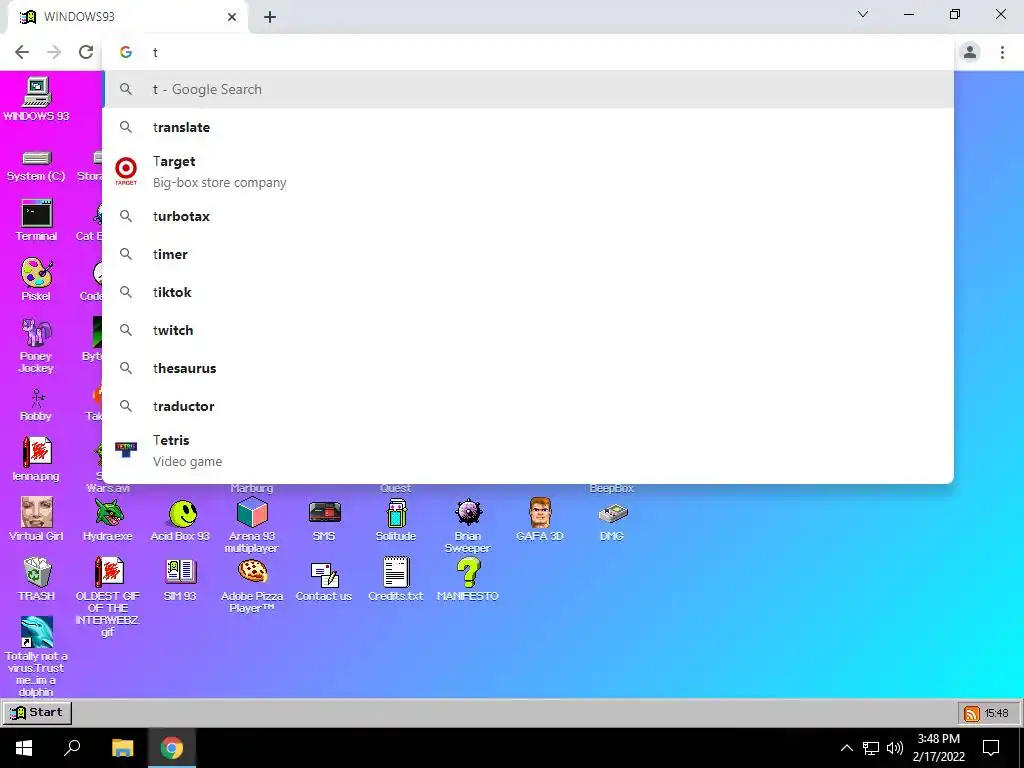This screenshot has width=1024, height=768.
Task: Open File Explorer from the taskbar
Action: tap(122, 748)
